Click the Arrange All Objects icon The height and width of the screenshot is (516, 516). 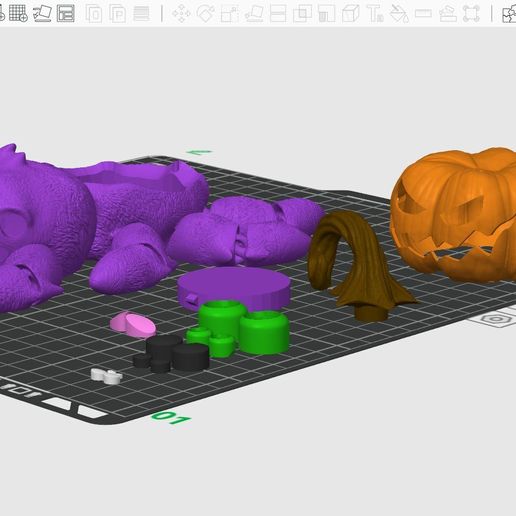[66, 13]
